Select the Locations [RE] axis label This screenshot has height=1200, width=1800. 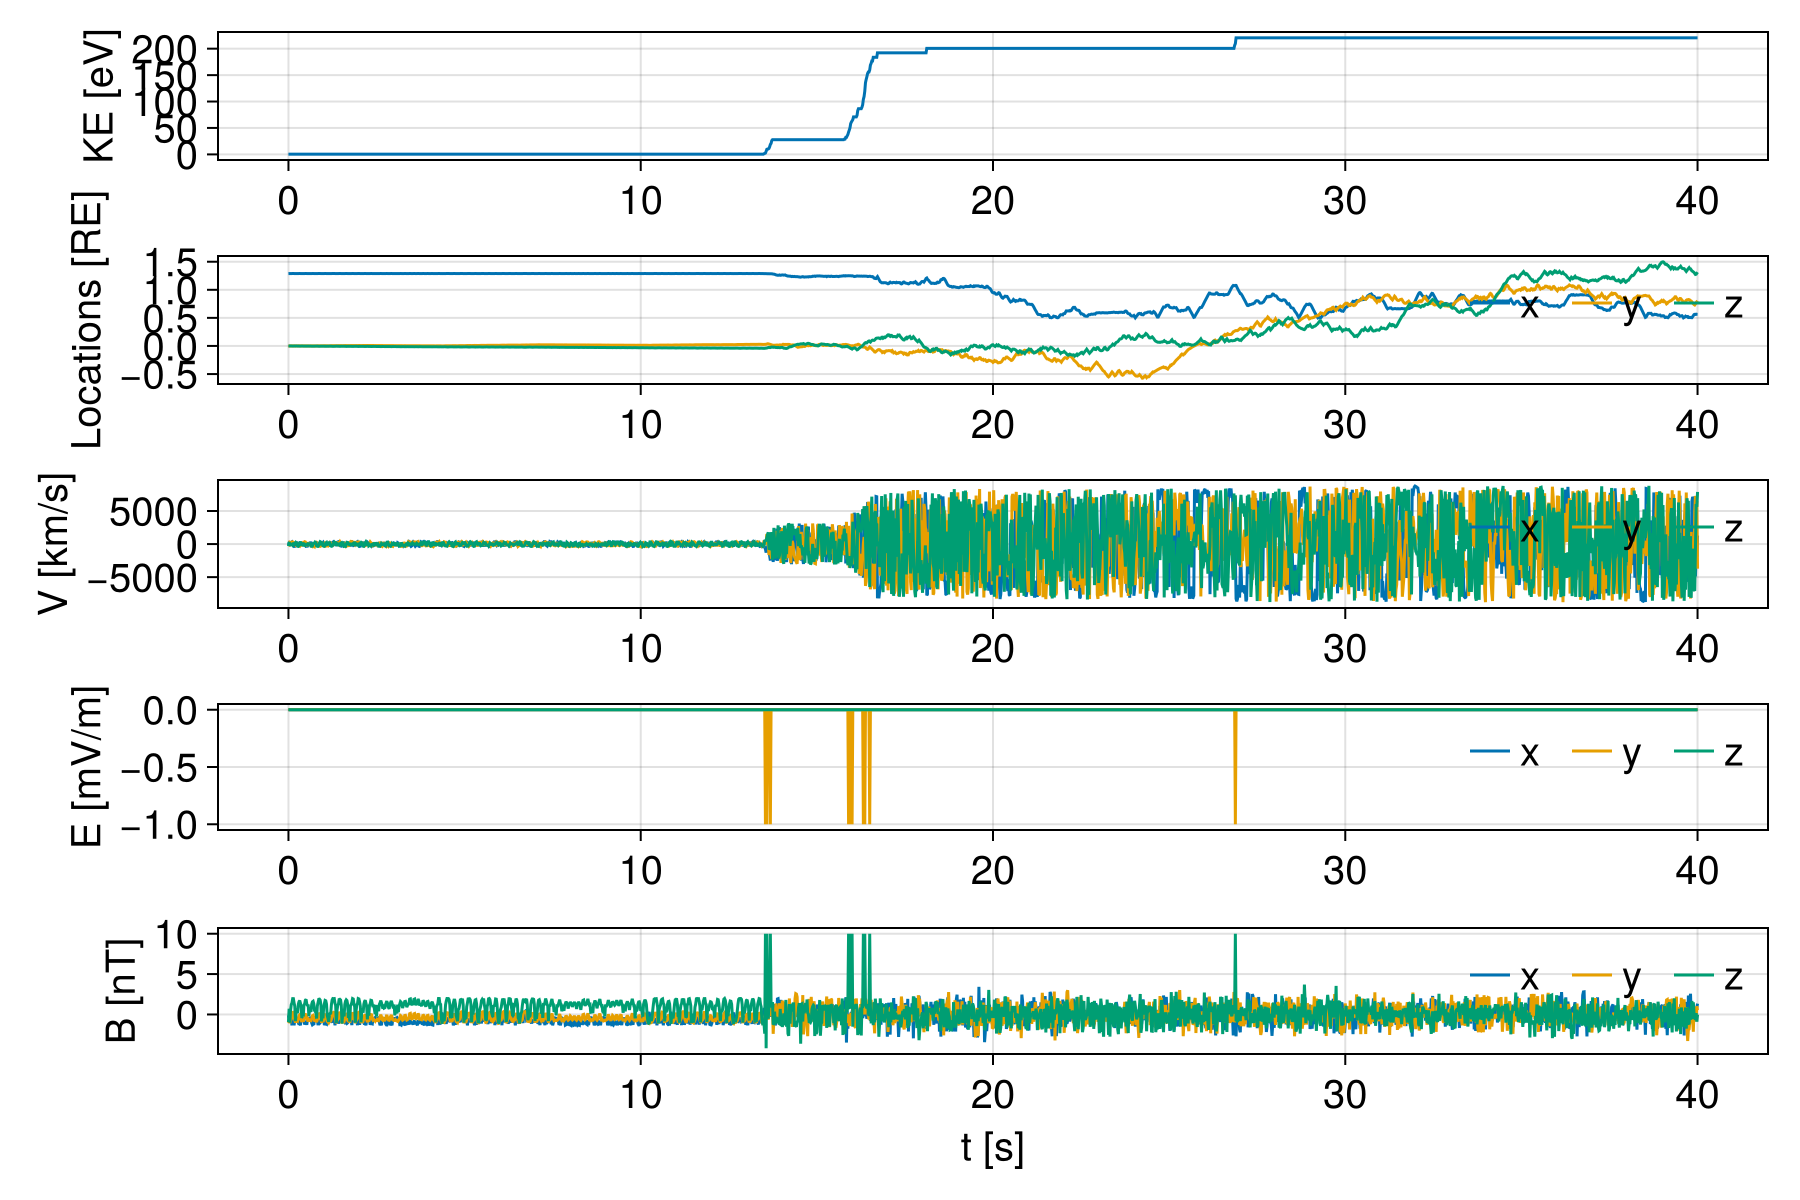coord(88,320)
